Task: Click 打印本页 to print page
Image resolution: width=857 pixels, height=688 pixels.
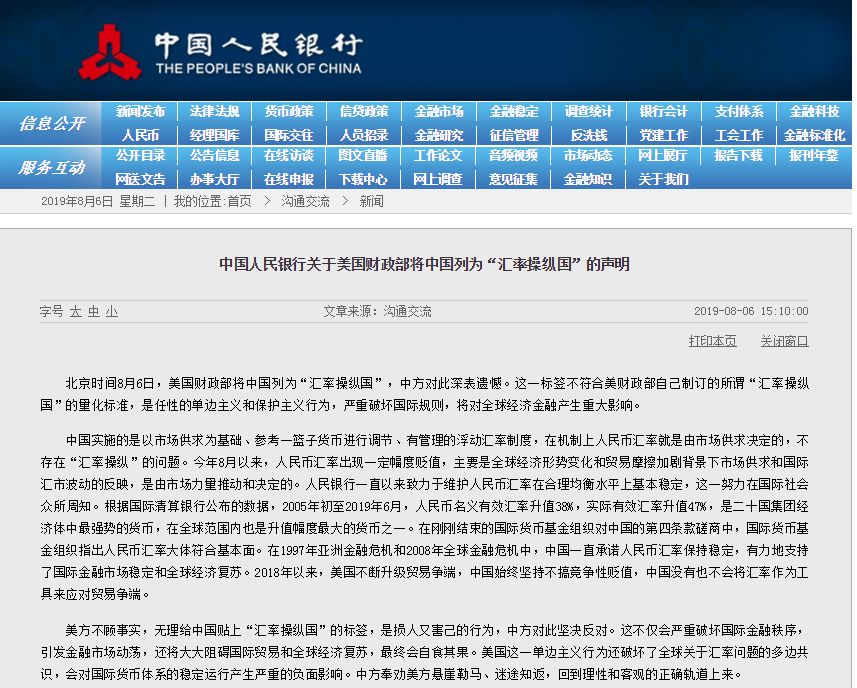Action: tap(713, 341)
